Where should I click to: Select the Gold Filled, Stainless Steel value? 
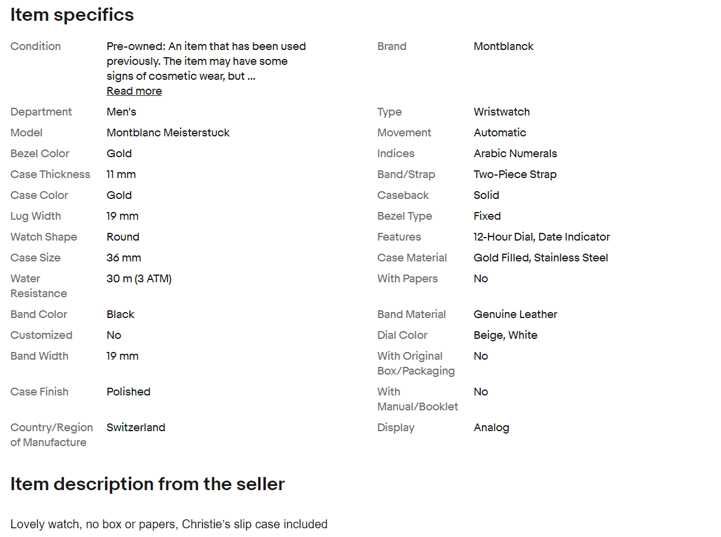(x=540, y=258)
